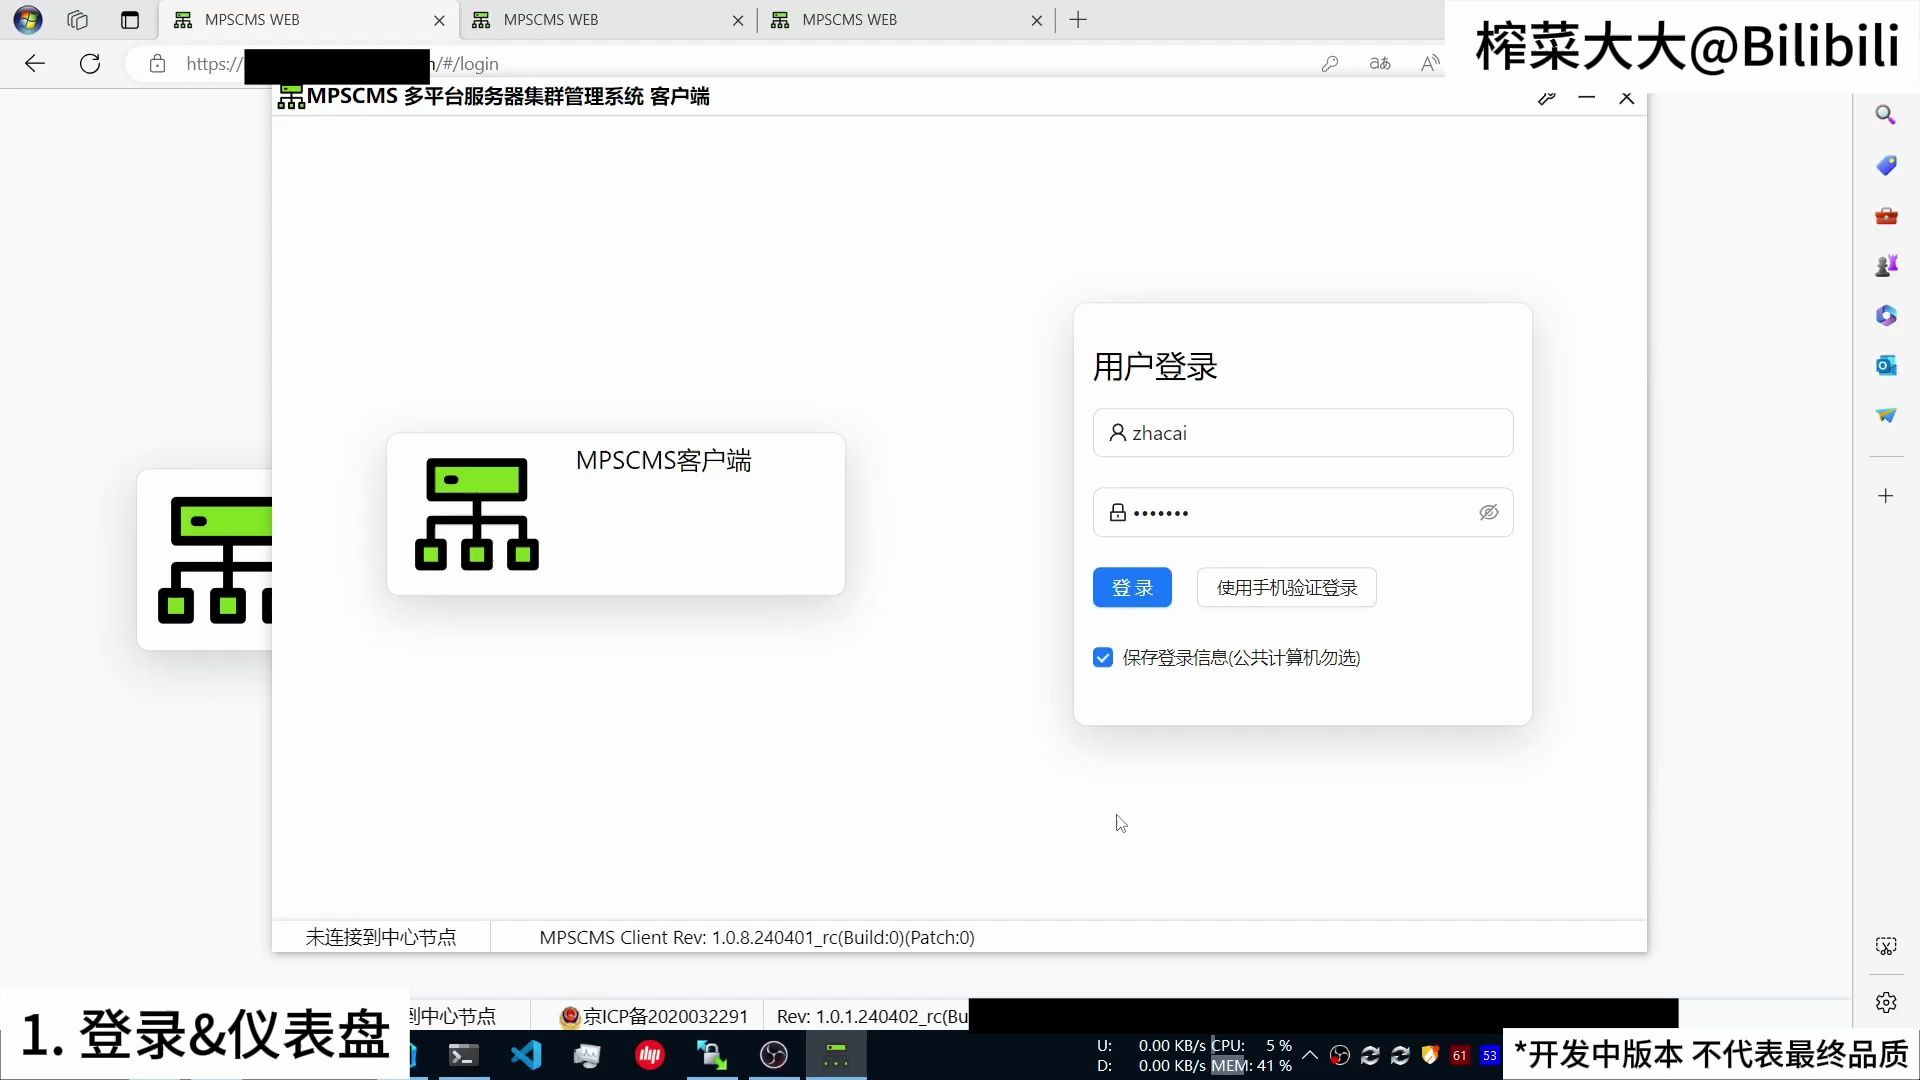Click the pin icon in client titlebar
The image size is (1920, 1080).
pyautogui.click(x=1547, y=97)
